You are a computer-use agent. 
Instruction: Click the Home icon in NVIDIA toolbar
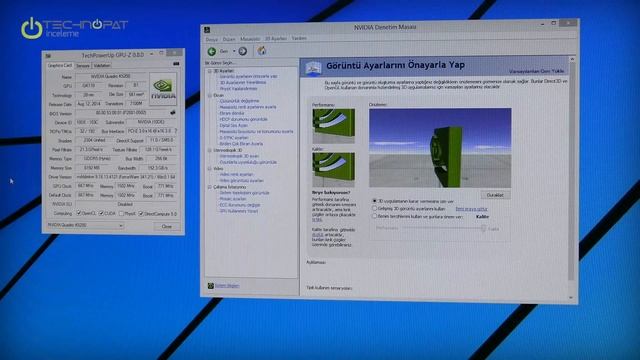(262, 51)
